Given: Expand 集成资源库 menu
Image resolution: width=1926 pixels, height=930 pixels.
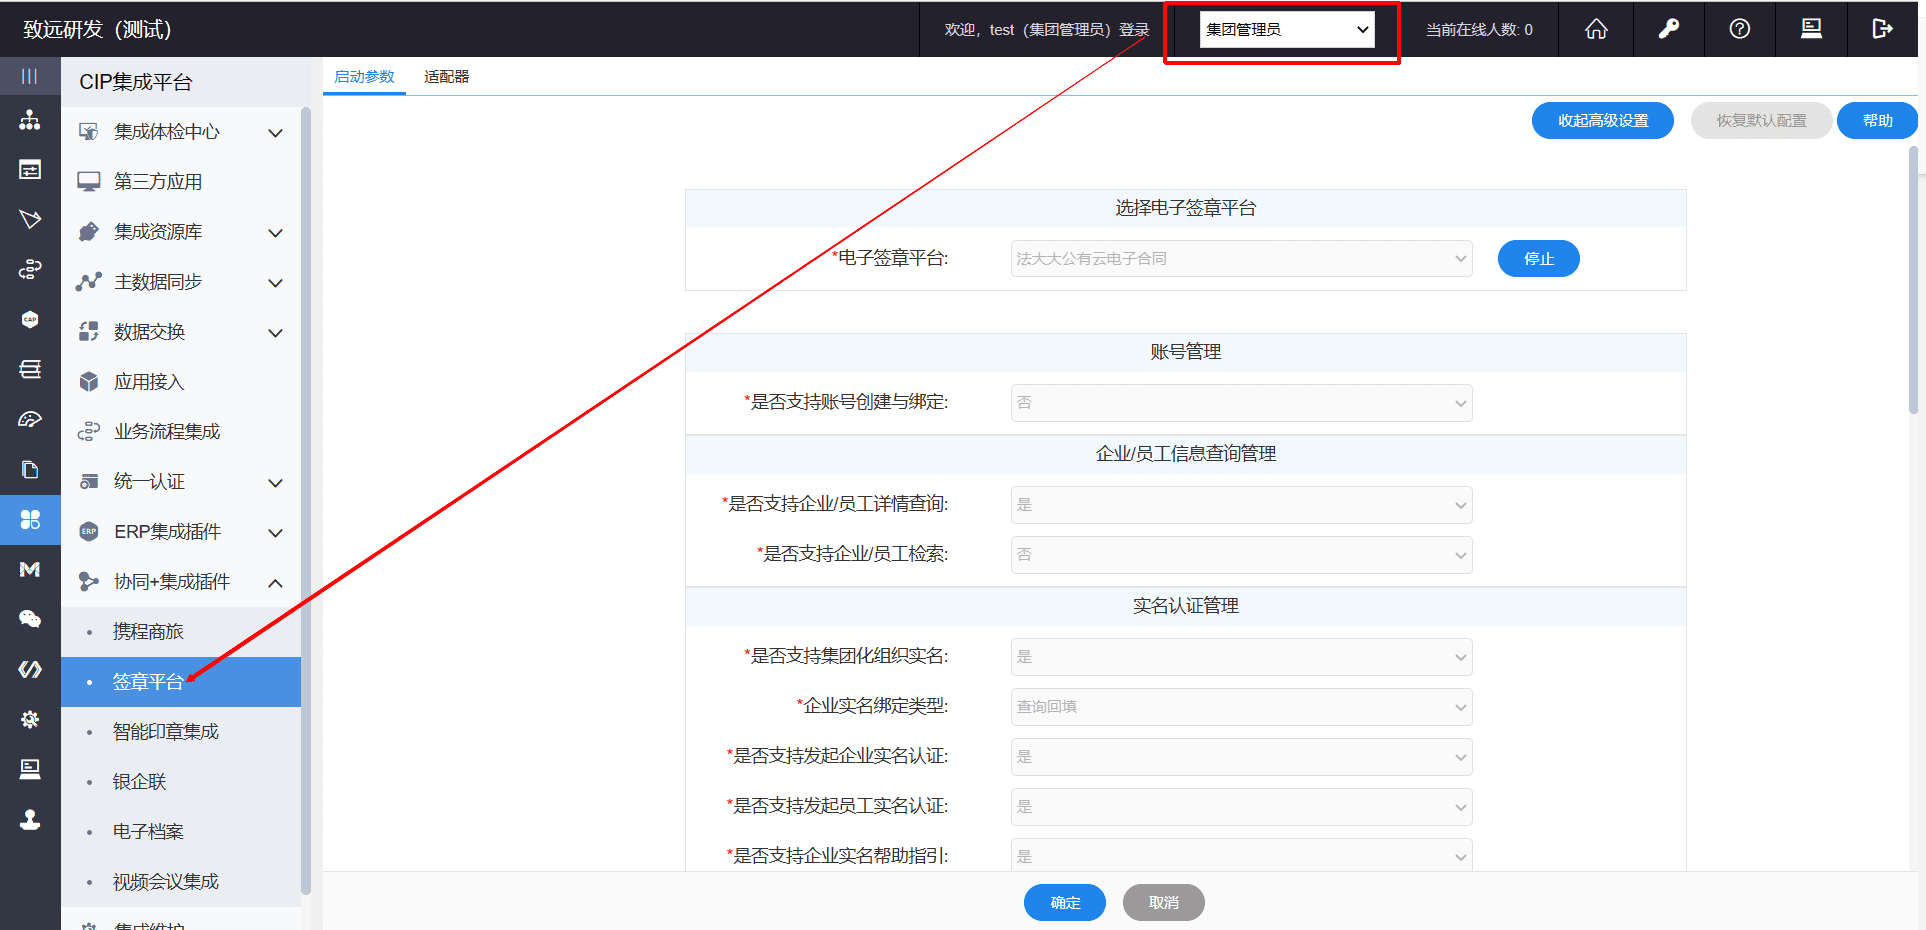Looking at the screenshot, I should [x=181, y=232].
